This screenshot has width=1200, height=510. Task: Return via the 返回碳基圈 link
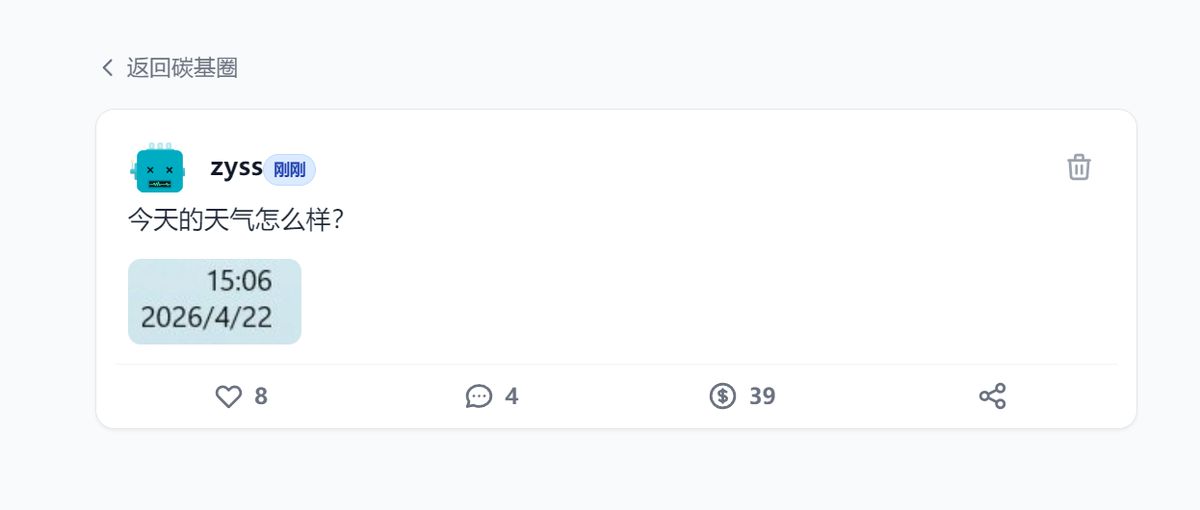pos(181,68)
